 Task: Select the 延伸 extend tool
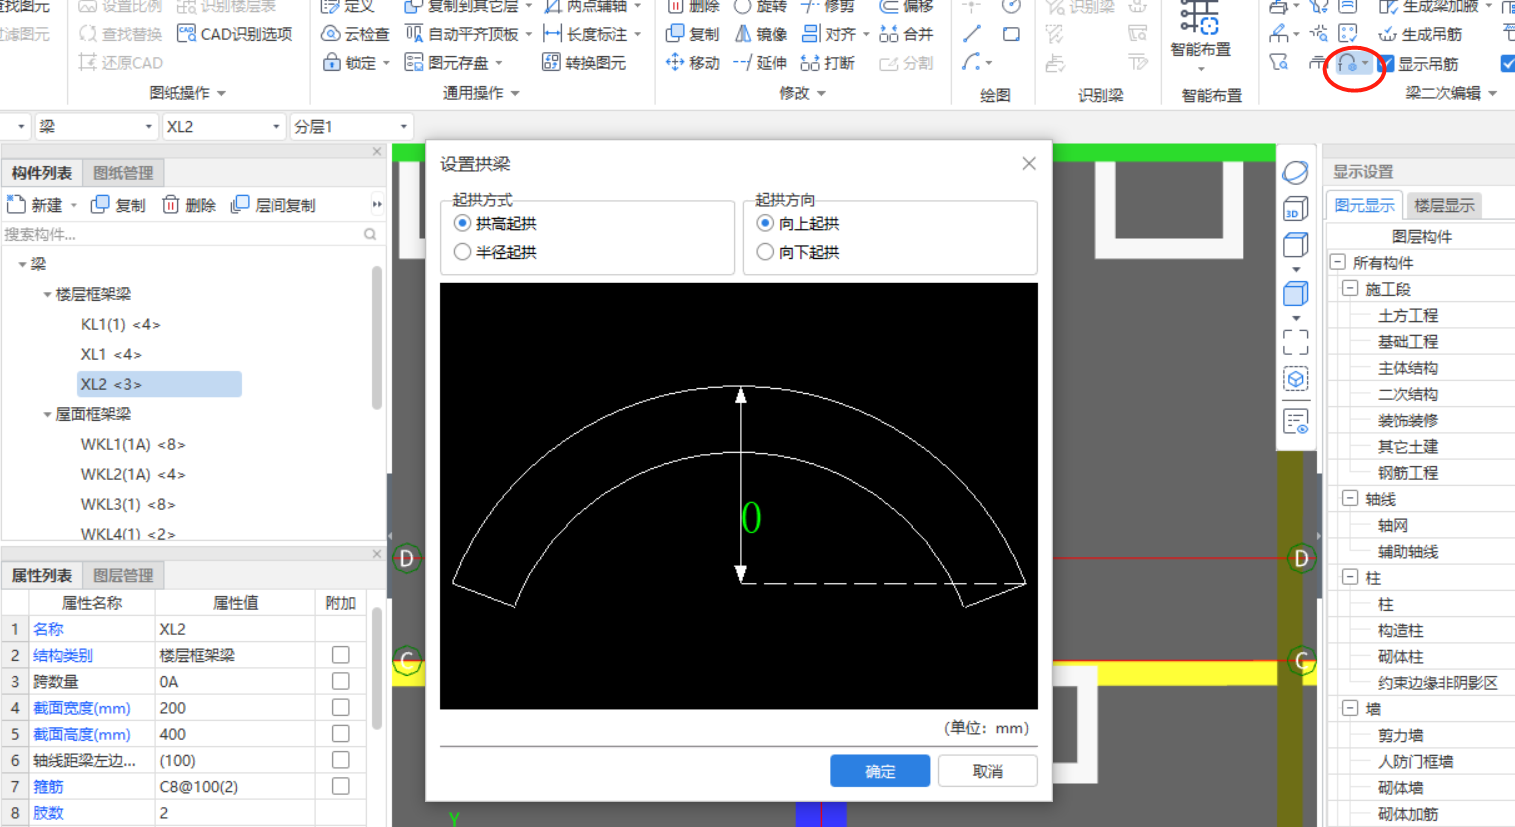click(x=760, y=62)
